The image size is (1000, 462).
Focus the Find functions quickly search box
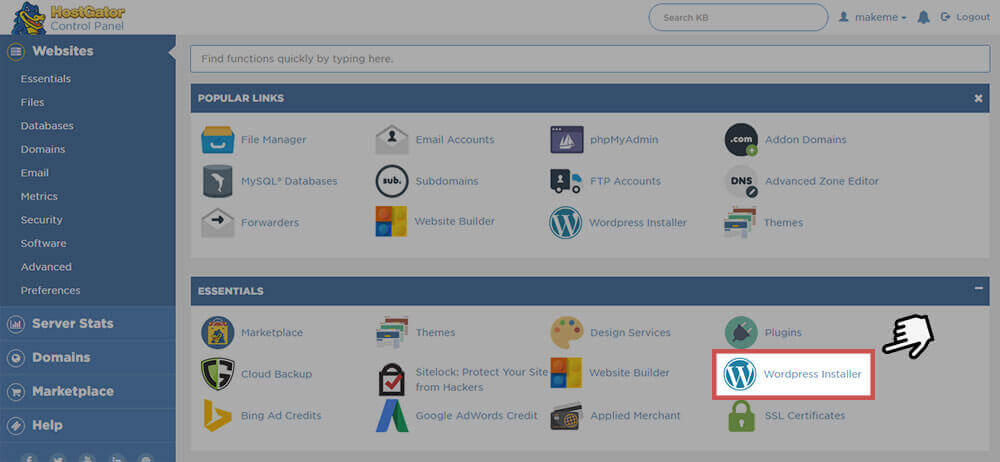pos(590,59)
